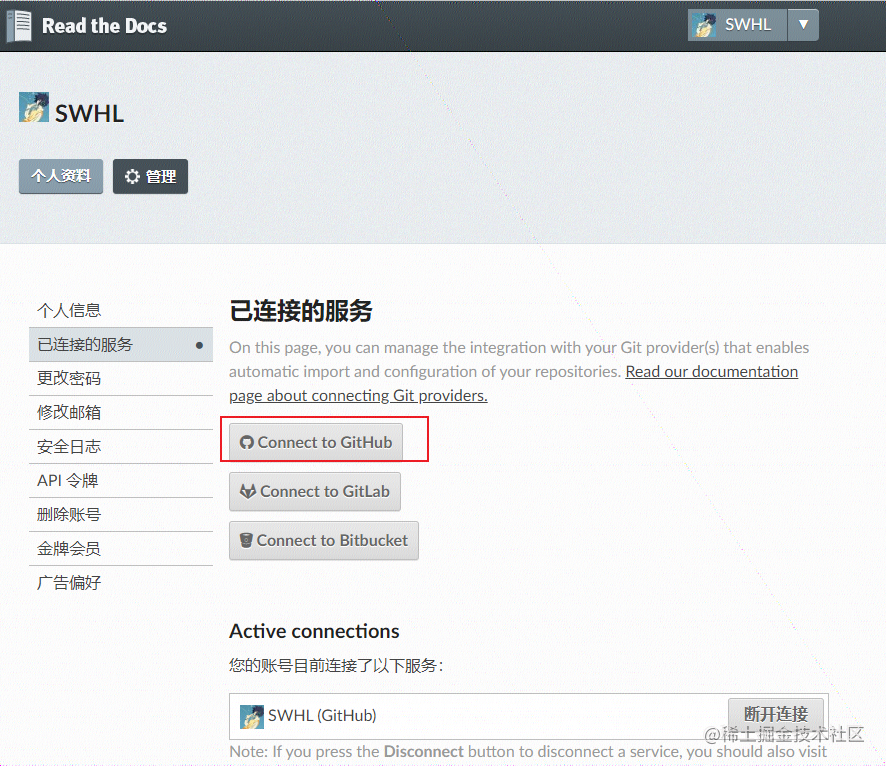Open 更改密码 in the sidebar
The height and width of the screenshot is (766, 886).
[x=121, y=378]
